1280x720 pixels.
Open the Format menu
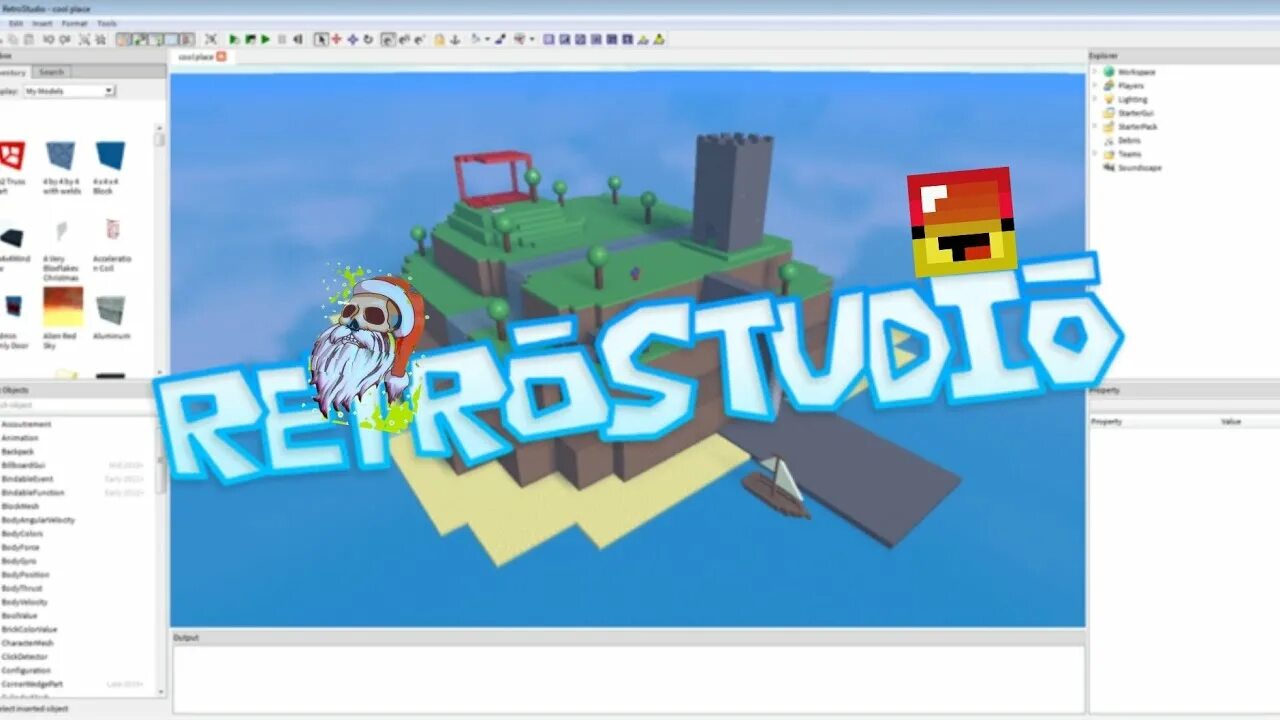(x=74, y=23)
